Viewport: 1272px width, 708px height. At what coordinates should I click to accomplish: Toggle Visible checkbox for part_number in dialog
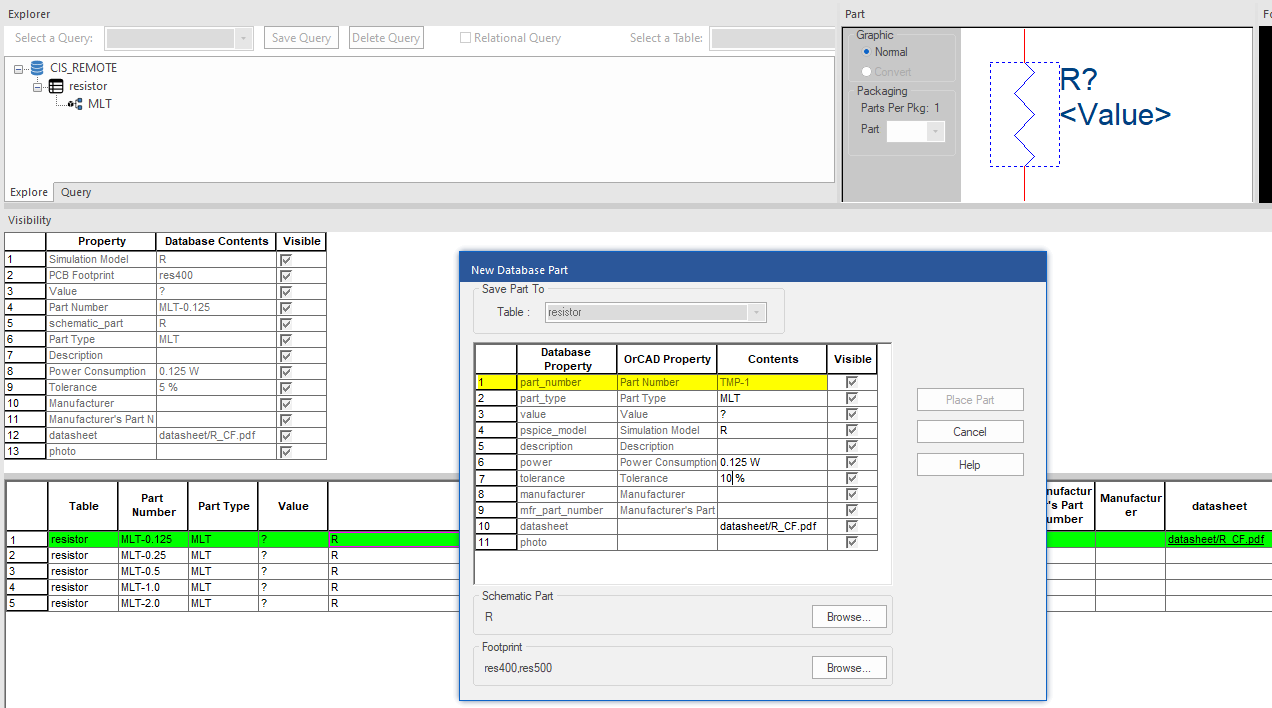pyautogui.click(x=852, y=382)
